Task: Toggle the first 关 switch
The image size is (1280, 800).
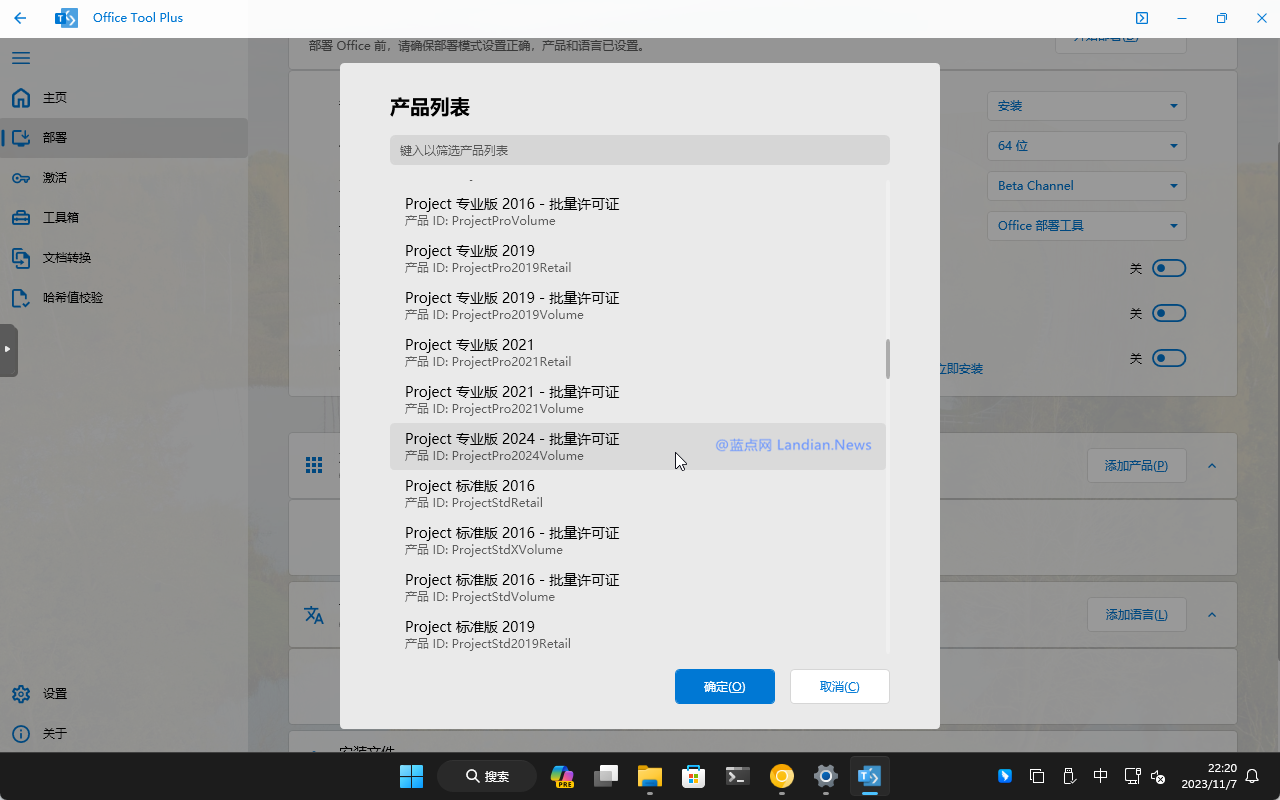Action: coord(1168,268)
